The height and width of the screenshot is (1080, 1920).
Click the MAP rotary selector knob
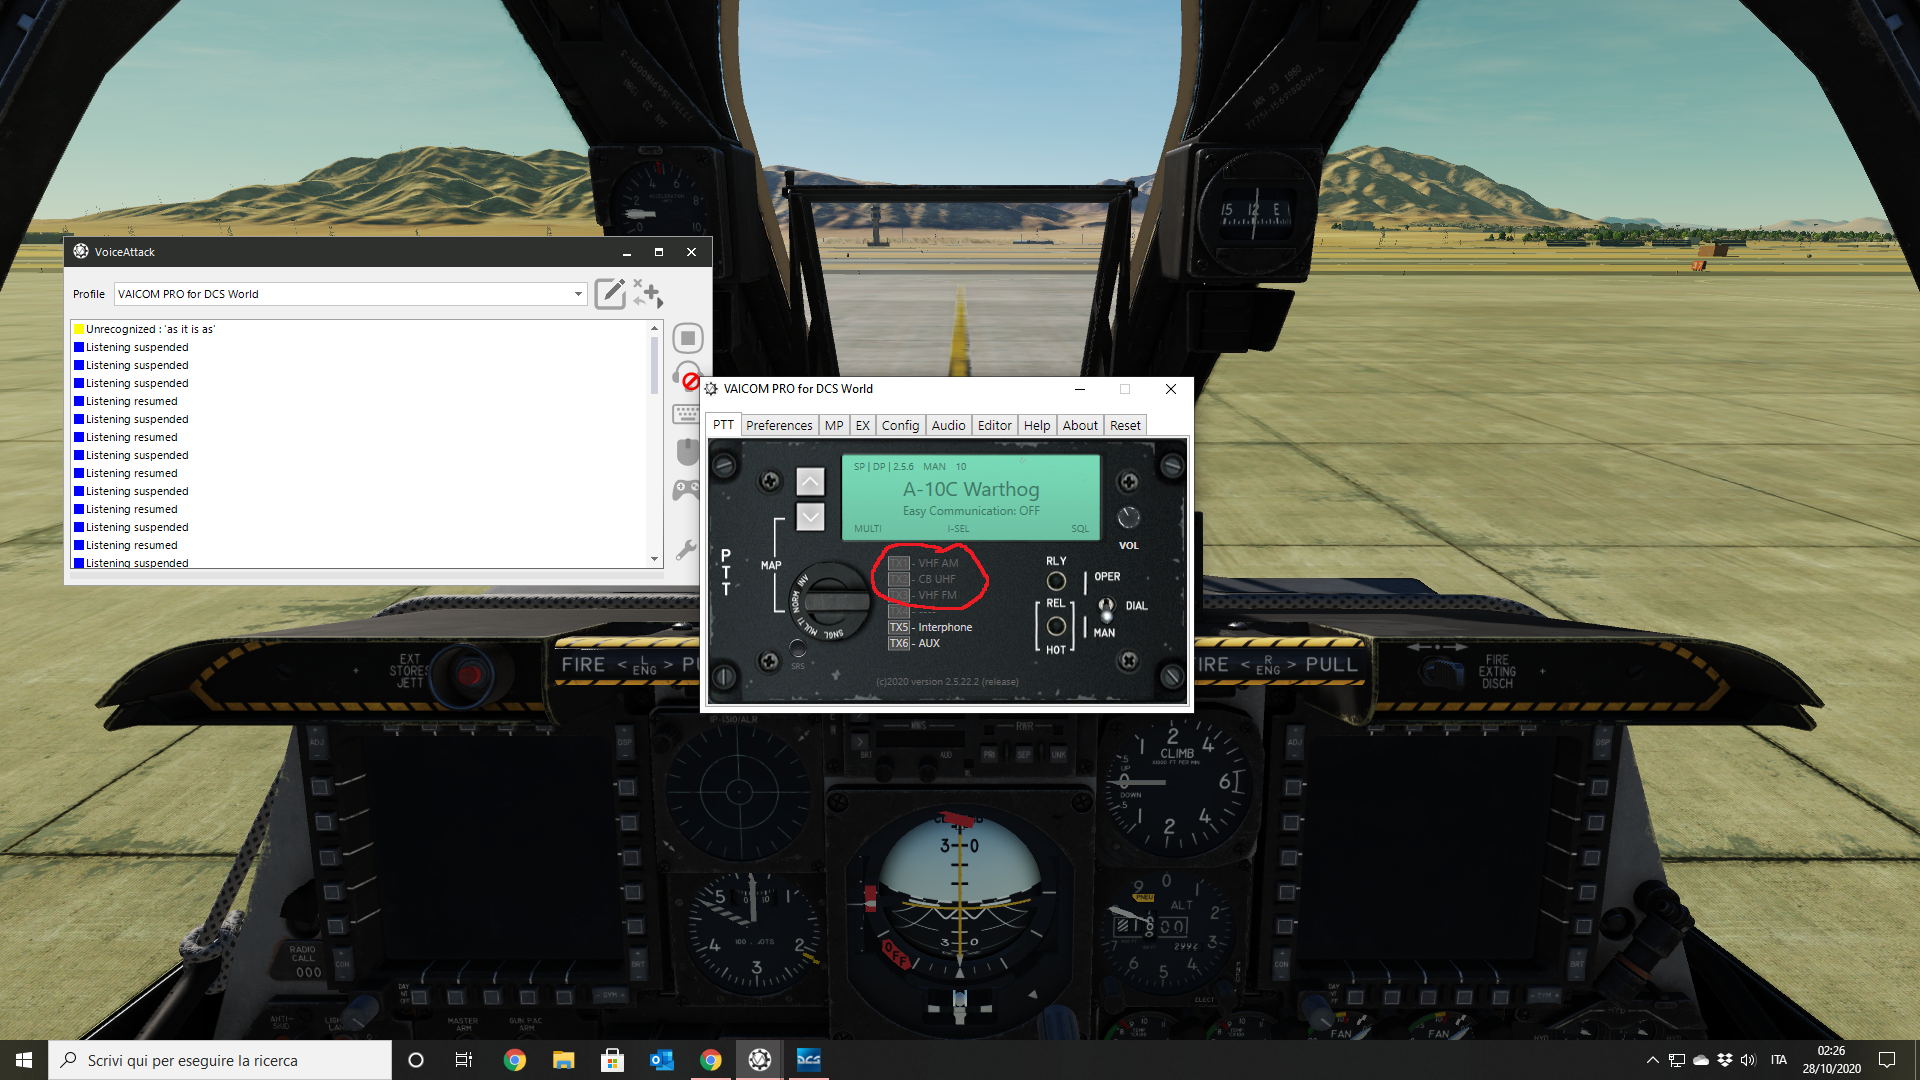(832, 600)
